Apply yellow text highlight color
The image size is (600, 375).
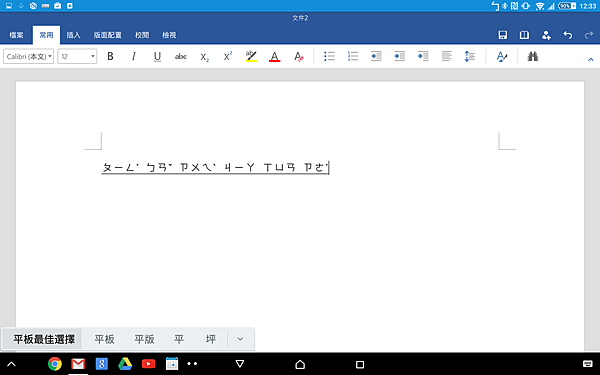(x=251, y=57)
